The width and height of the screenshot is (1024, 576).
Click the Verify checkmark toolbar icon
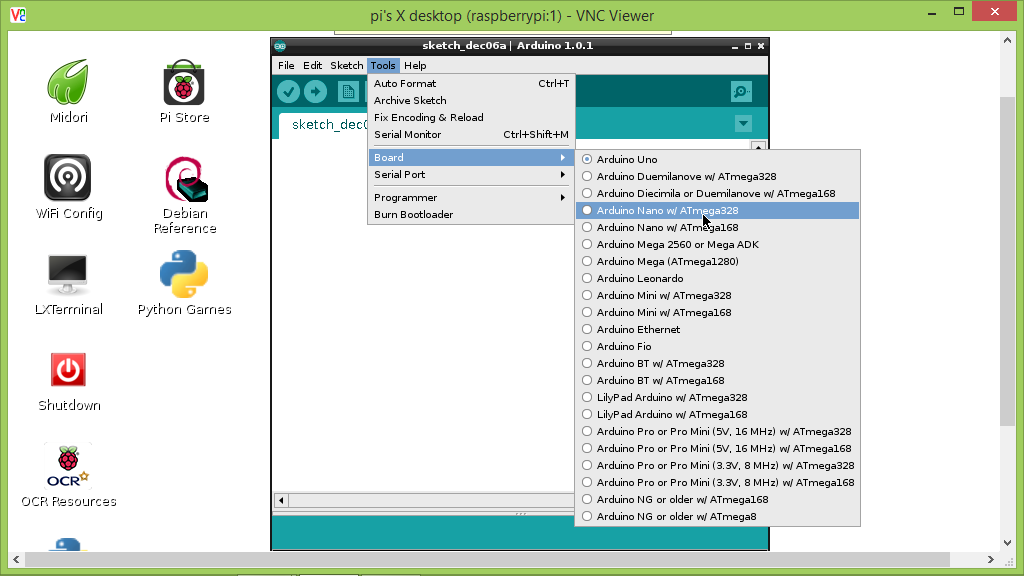pyautogui.click(x=288, y=91)
